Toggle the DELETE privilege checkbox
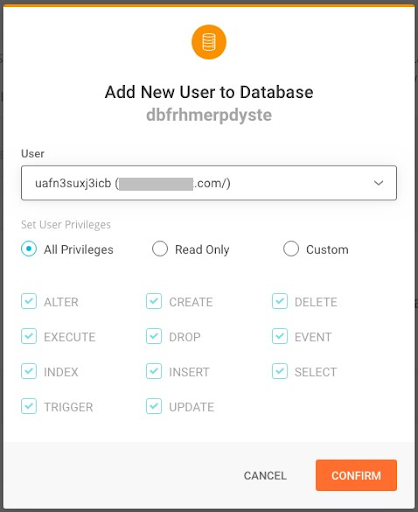Image resolution: width=418 pixels, height=512 pixels. click(279, 301)
